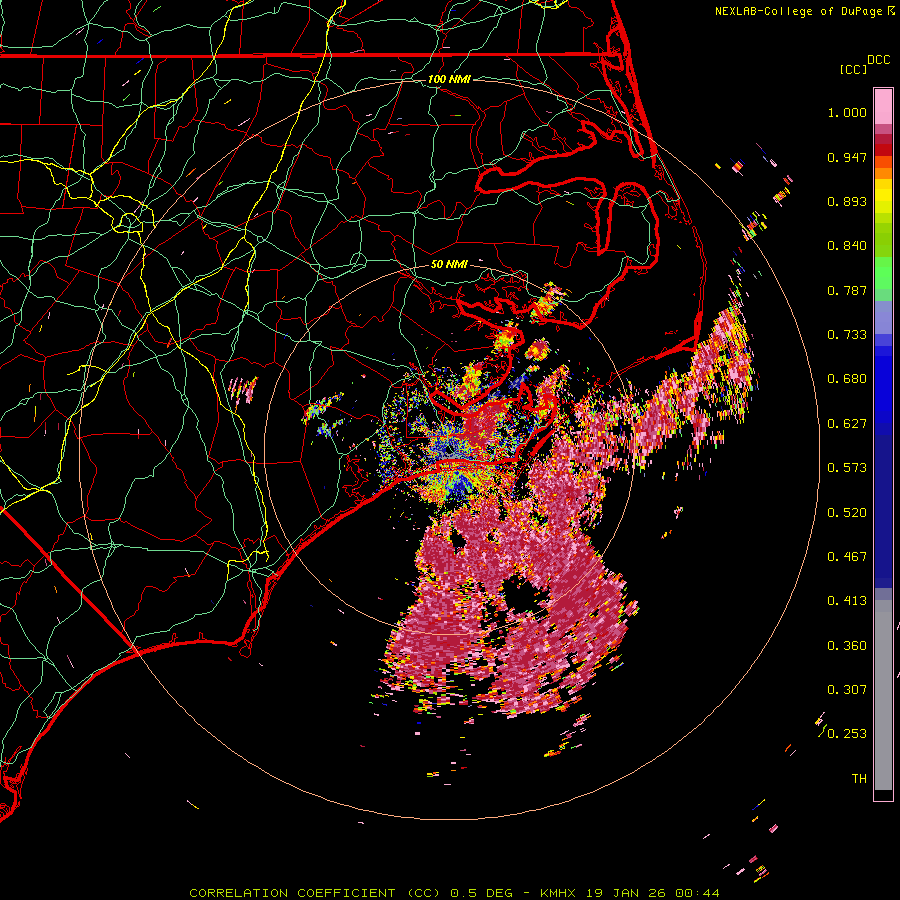Click the 19 JAN 26 date text

(627, 893)
